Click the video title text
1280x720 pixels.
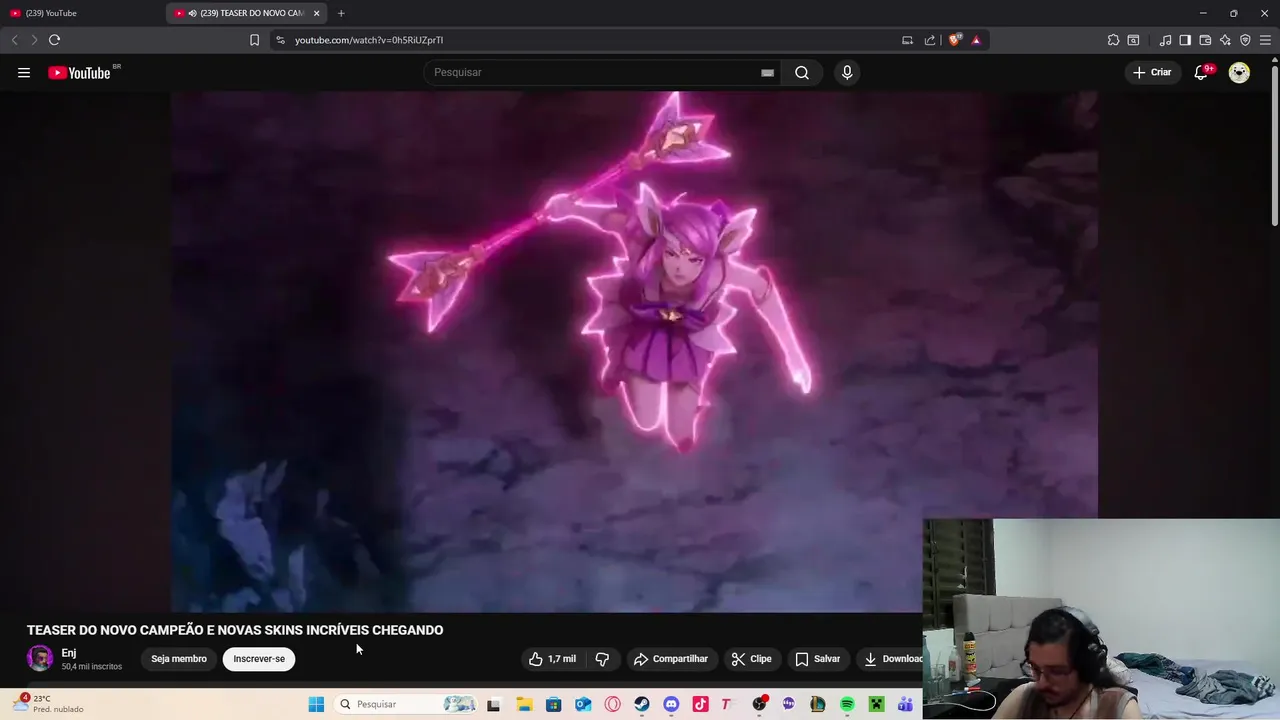click(235, 630)
